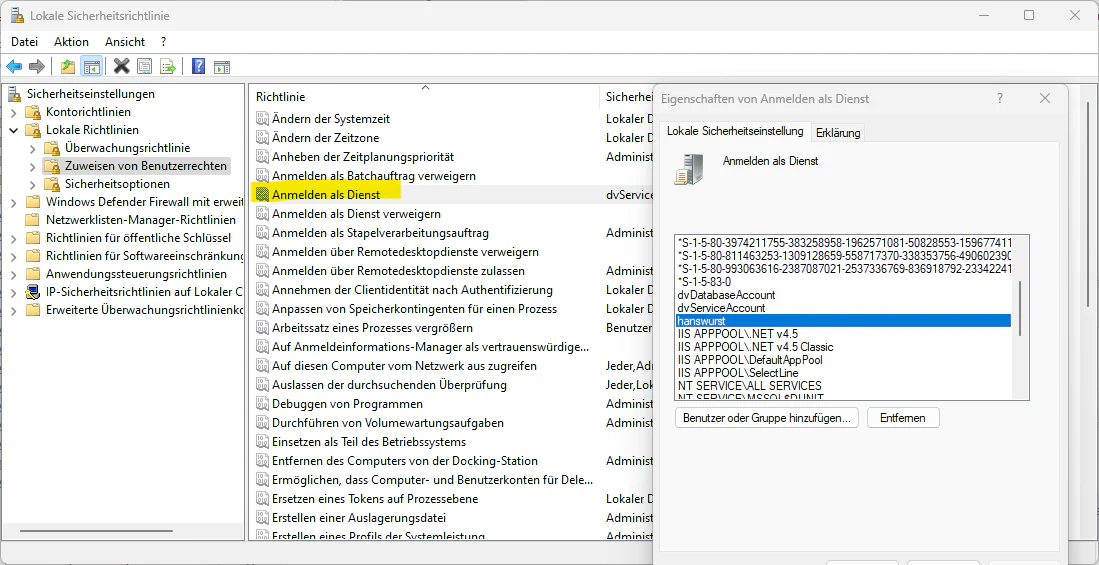The width and height of the screenshot is (1099, 565).
Task: Select dvDatabaseAccount in the account list
Action: pos(726,295)
